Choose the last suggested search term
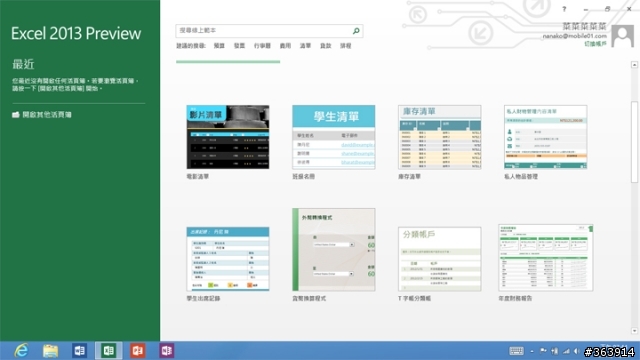 click(x=345, y=46)
